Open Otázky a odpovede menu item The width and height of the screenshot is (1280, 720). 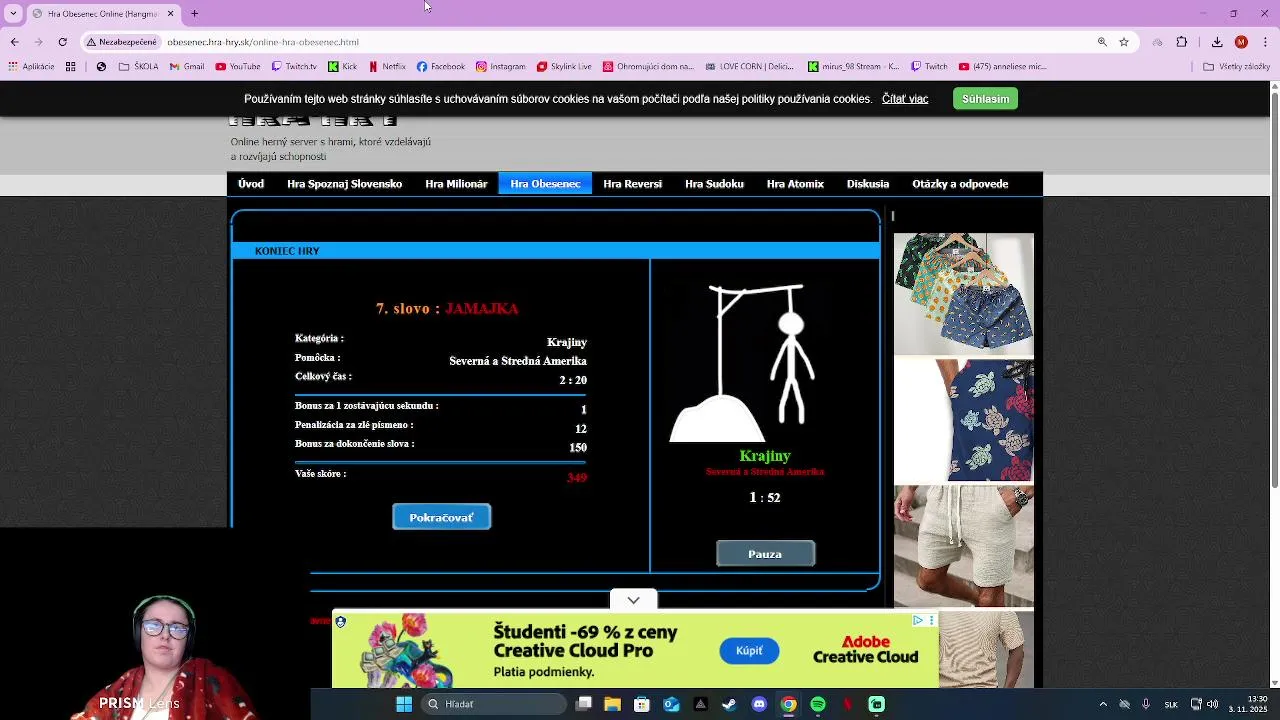960,184
